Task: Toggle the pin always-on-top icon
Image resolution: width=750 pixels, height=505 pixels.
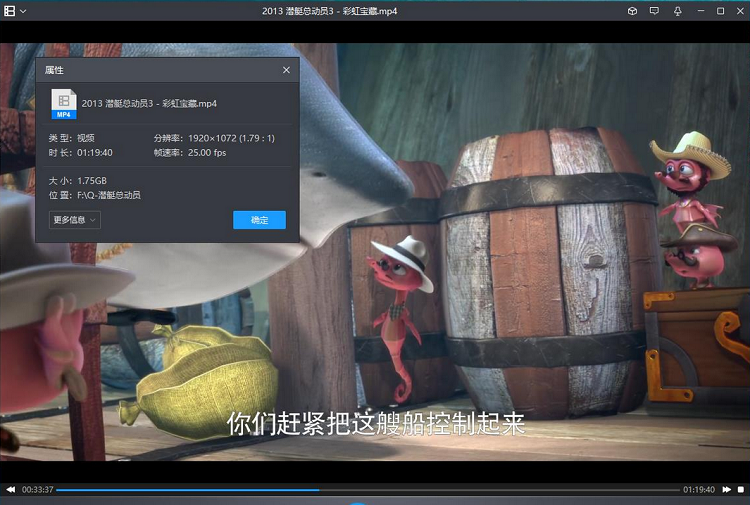Action: [x=677, y=11]
